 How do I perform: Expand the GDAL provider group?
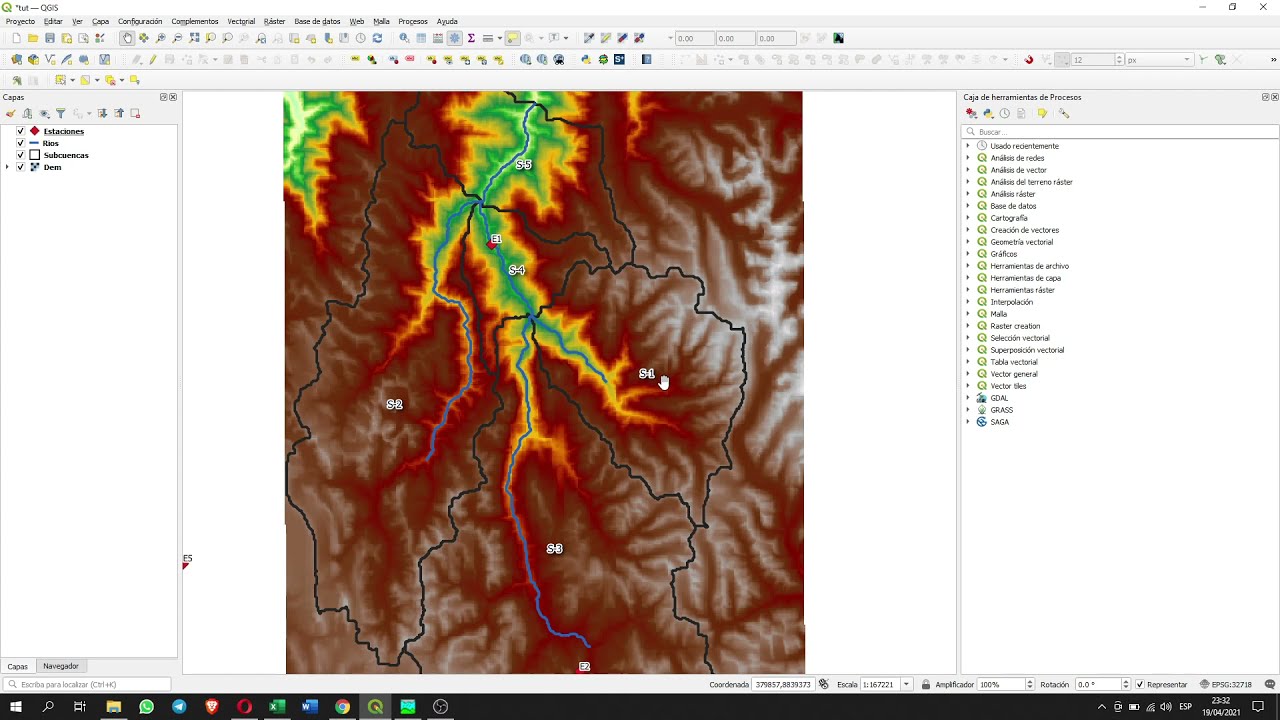pyautogui.click(x=967, y=398)
